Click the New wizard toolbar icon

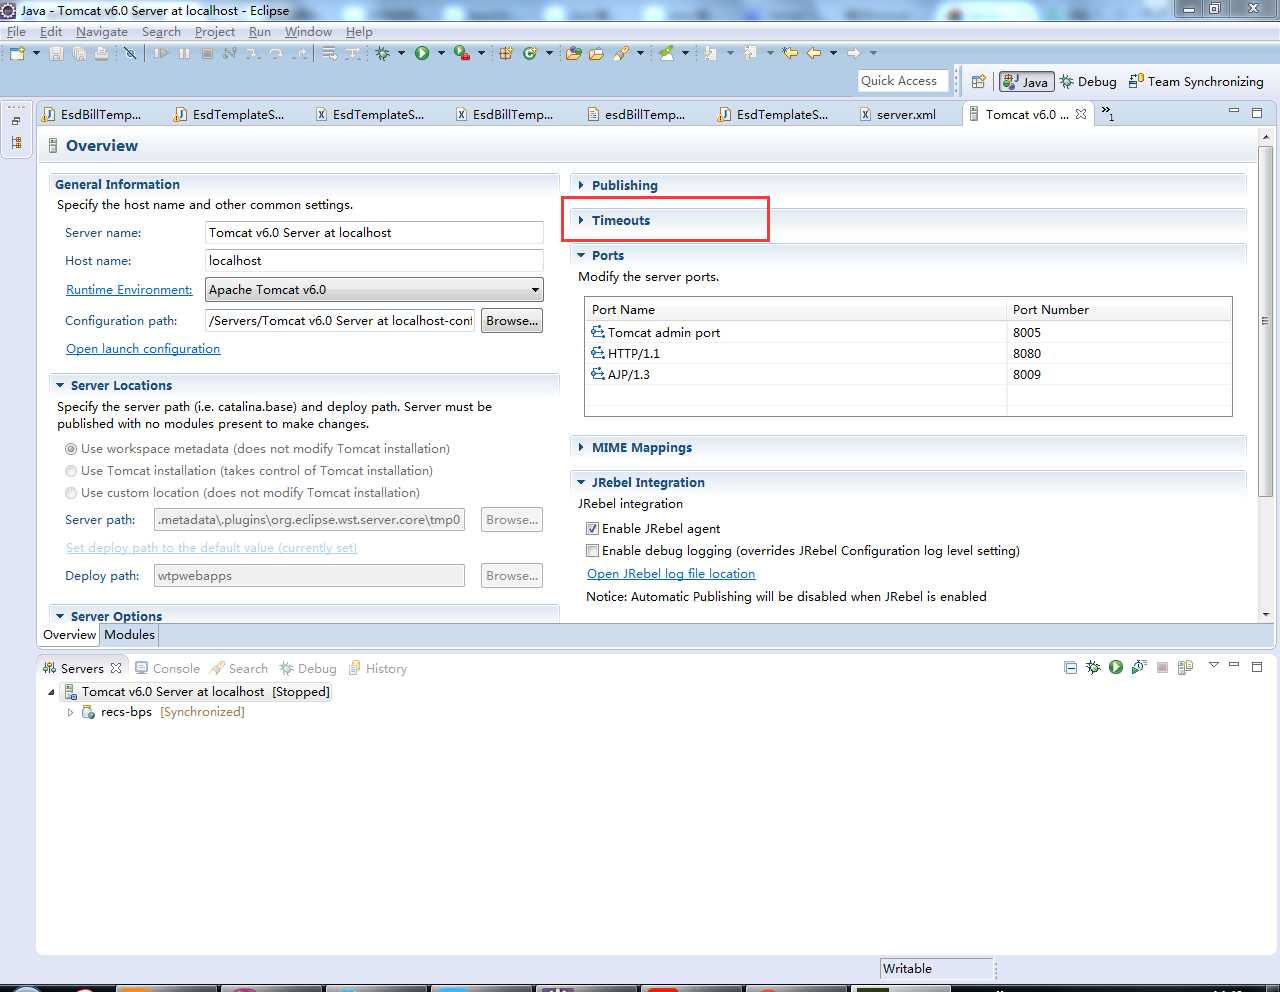point(17,53)
